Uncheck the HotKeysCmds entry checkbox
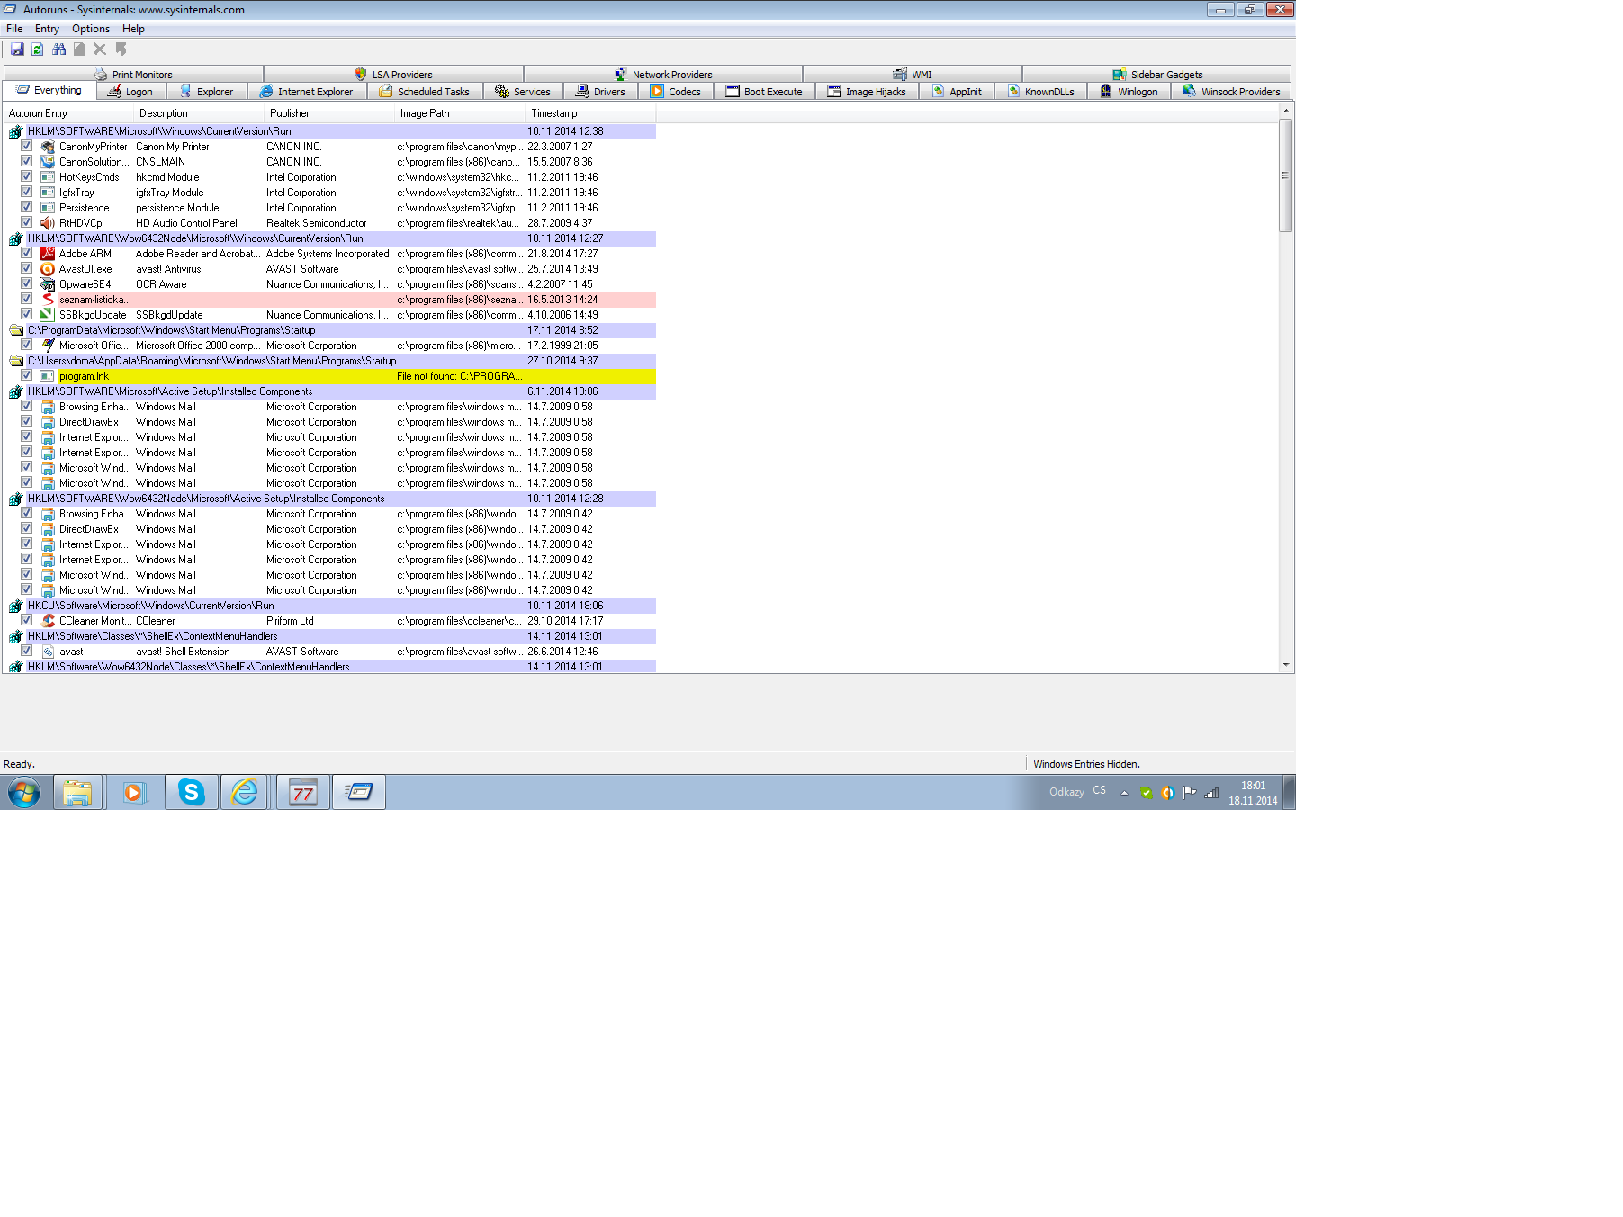This screenshot has width=1623, height=1217. point(27,177)
